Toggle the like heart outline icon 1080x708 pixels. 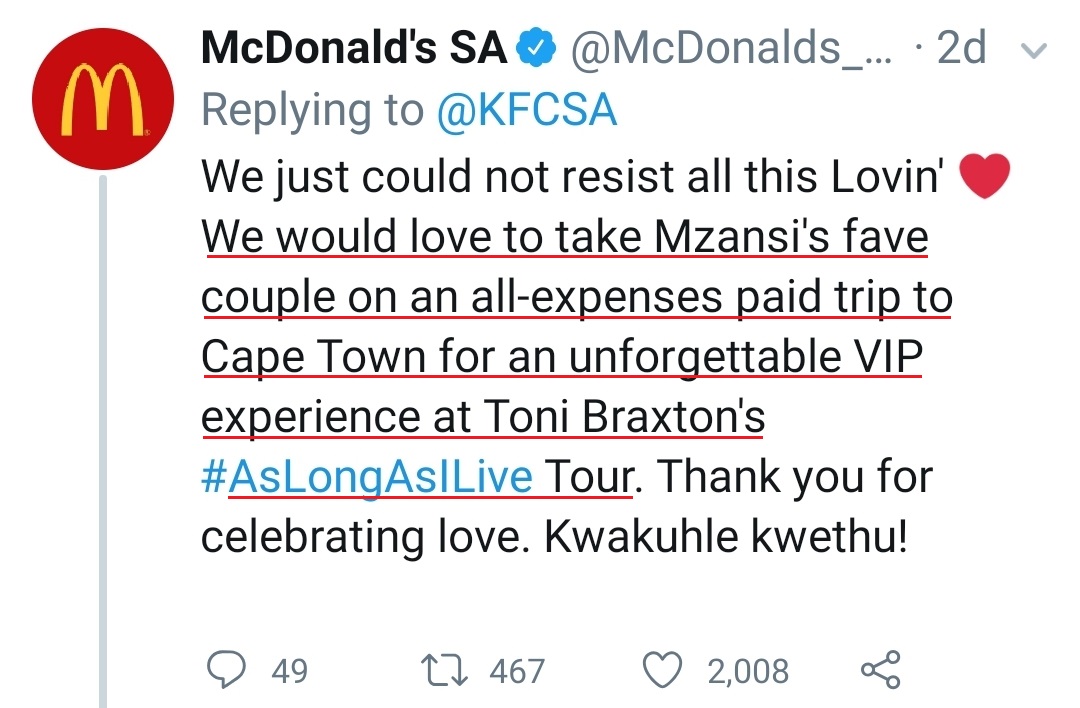click(662, 669)
